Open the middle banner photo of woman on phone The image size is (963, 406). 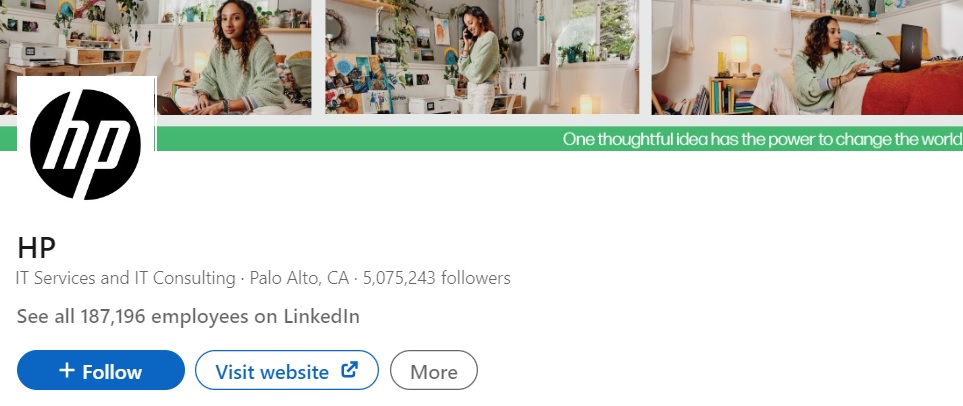coord(482,57)
